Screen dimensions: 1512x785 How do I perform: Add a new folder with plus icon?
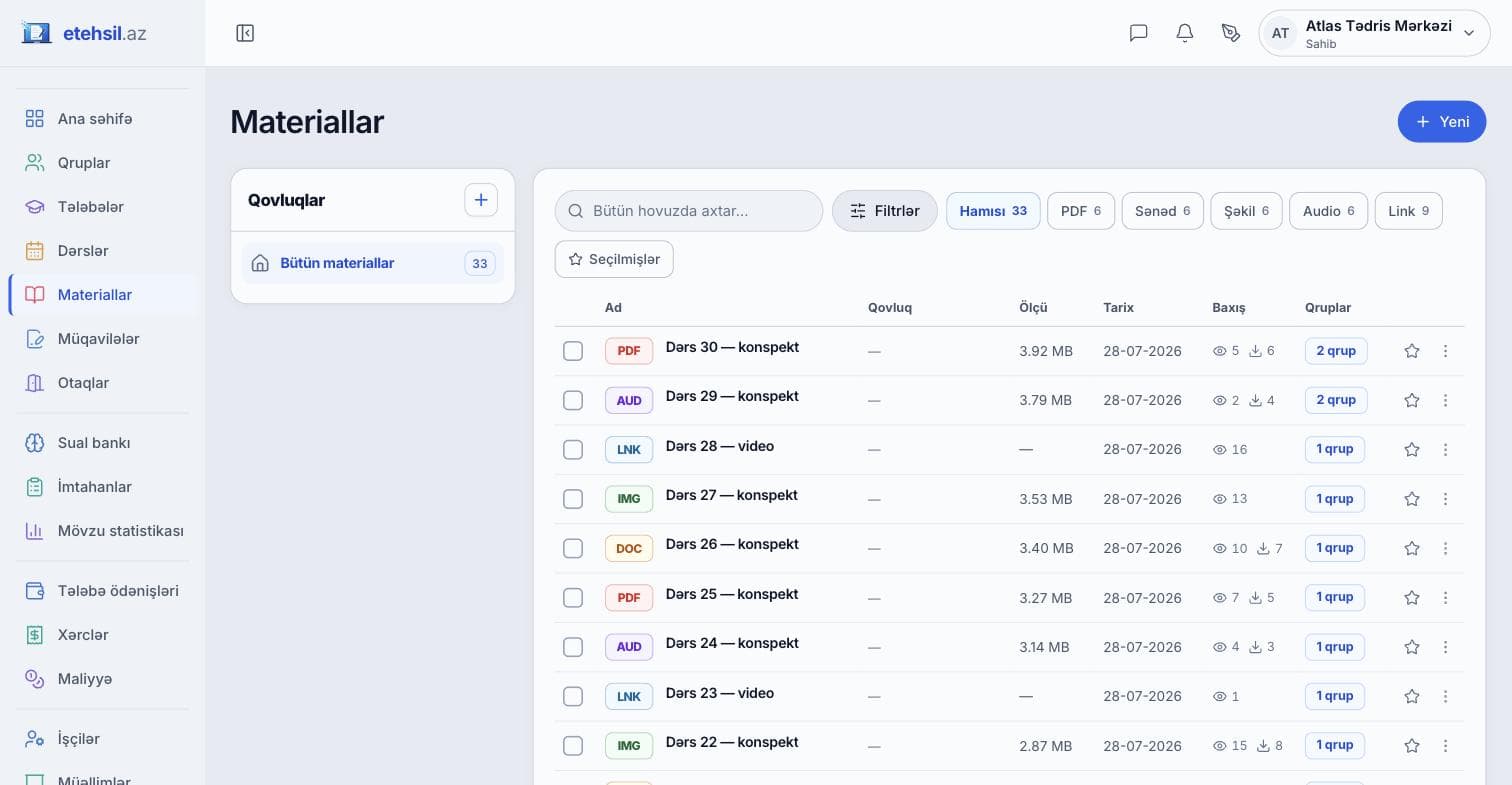tap(481, 200)
